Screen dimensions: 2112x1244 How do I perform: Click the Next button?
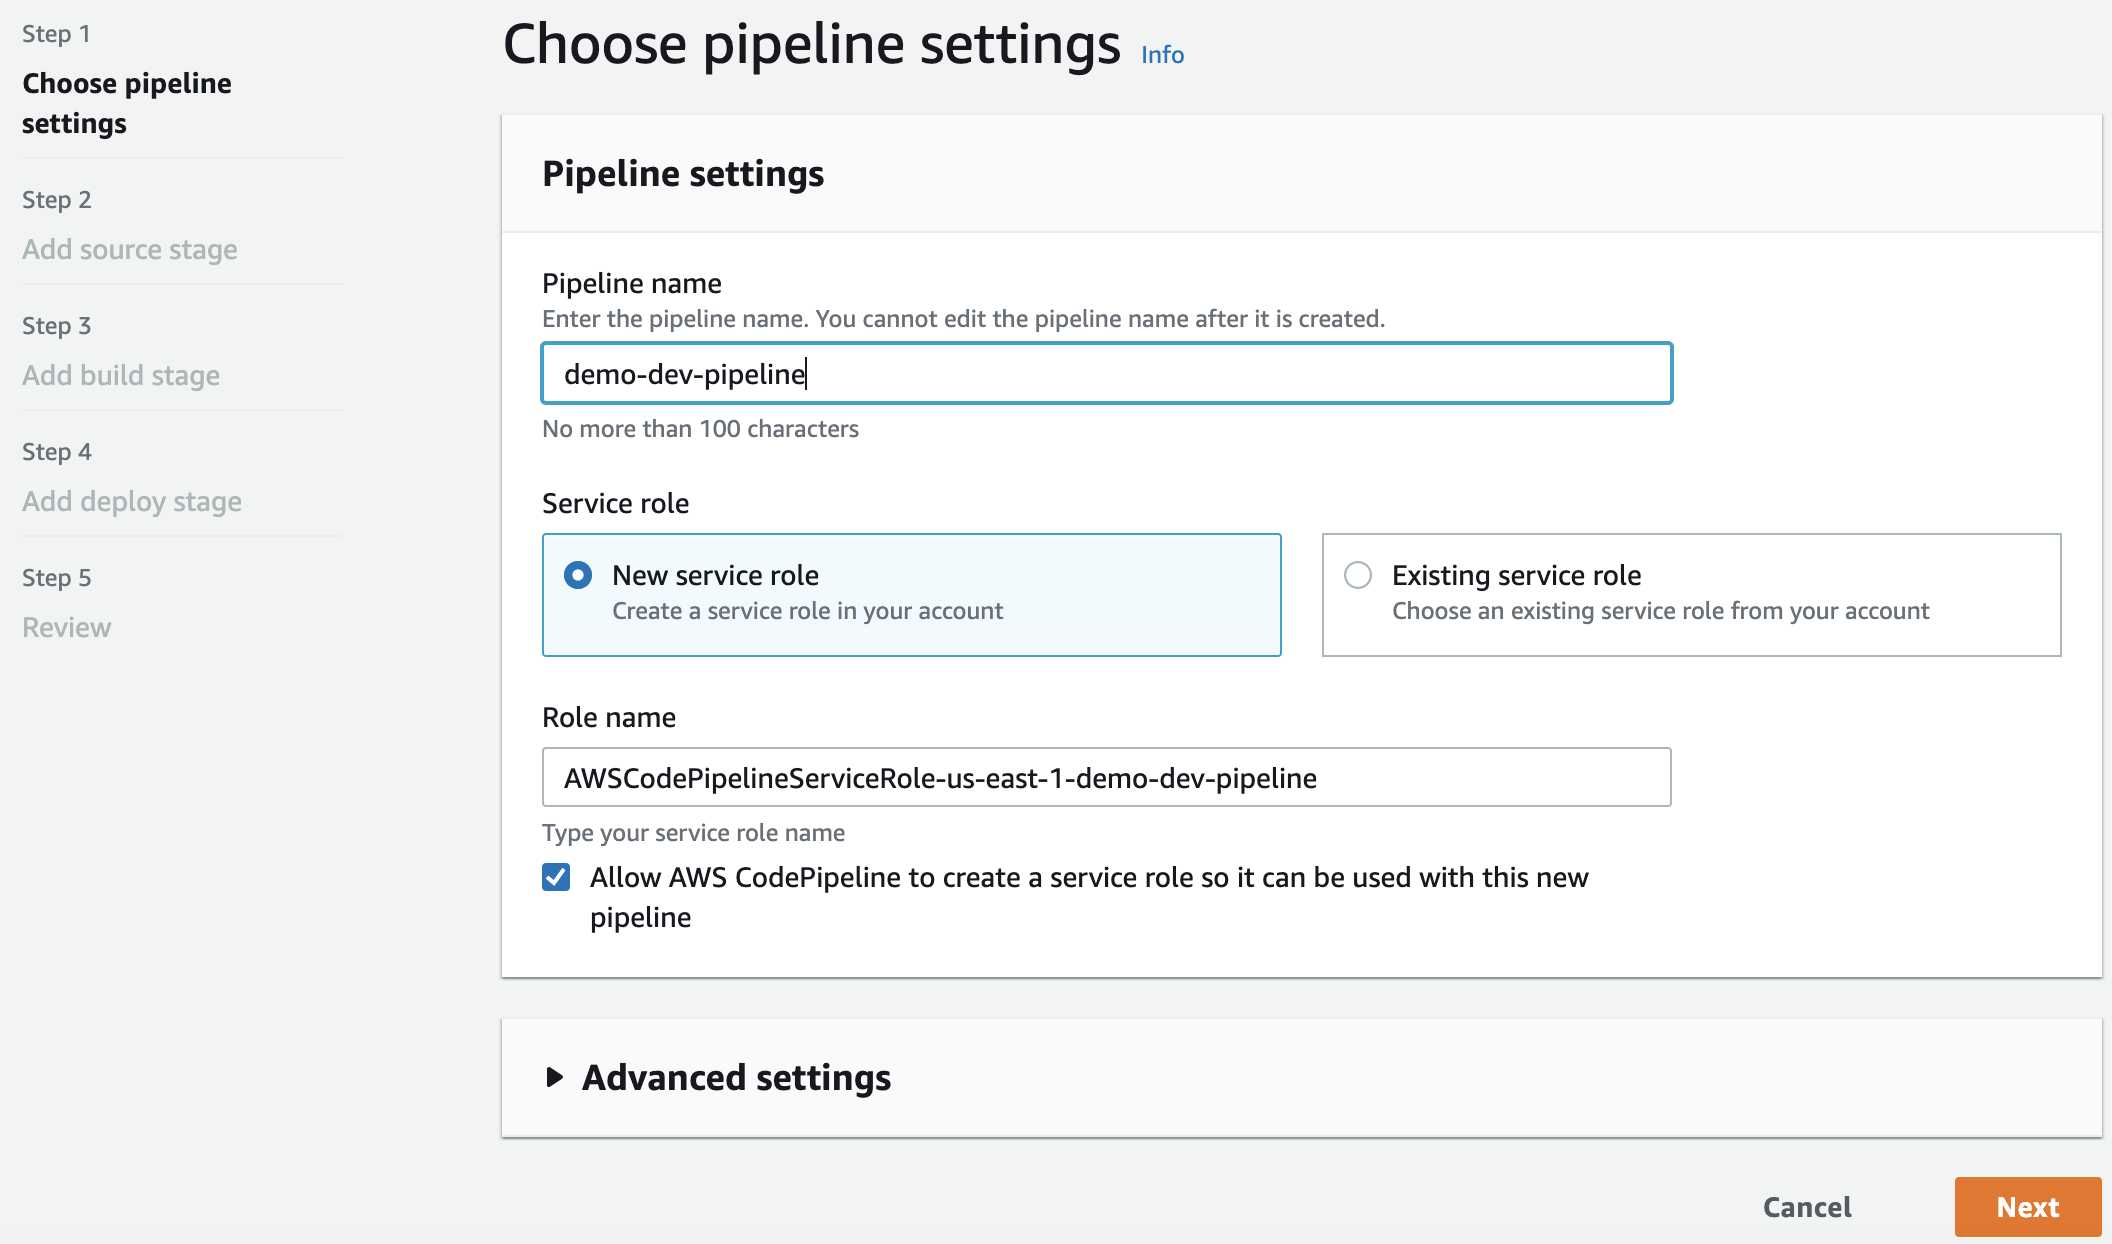click(x=2028, y=1207)
